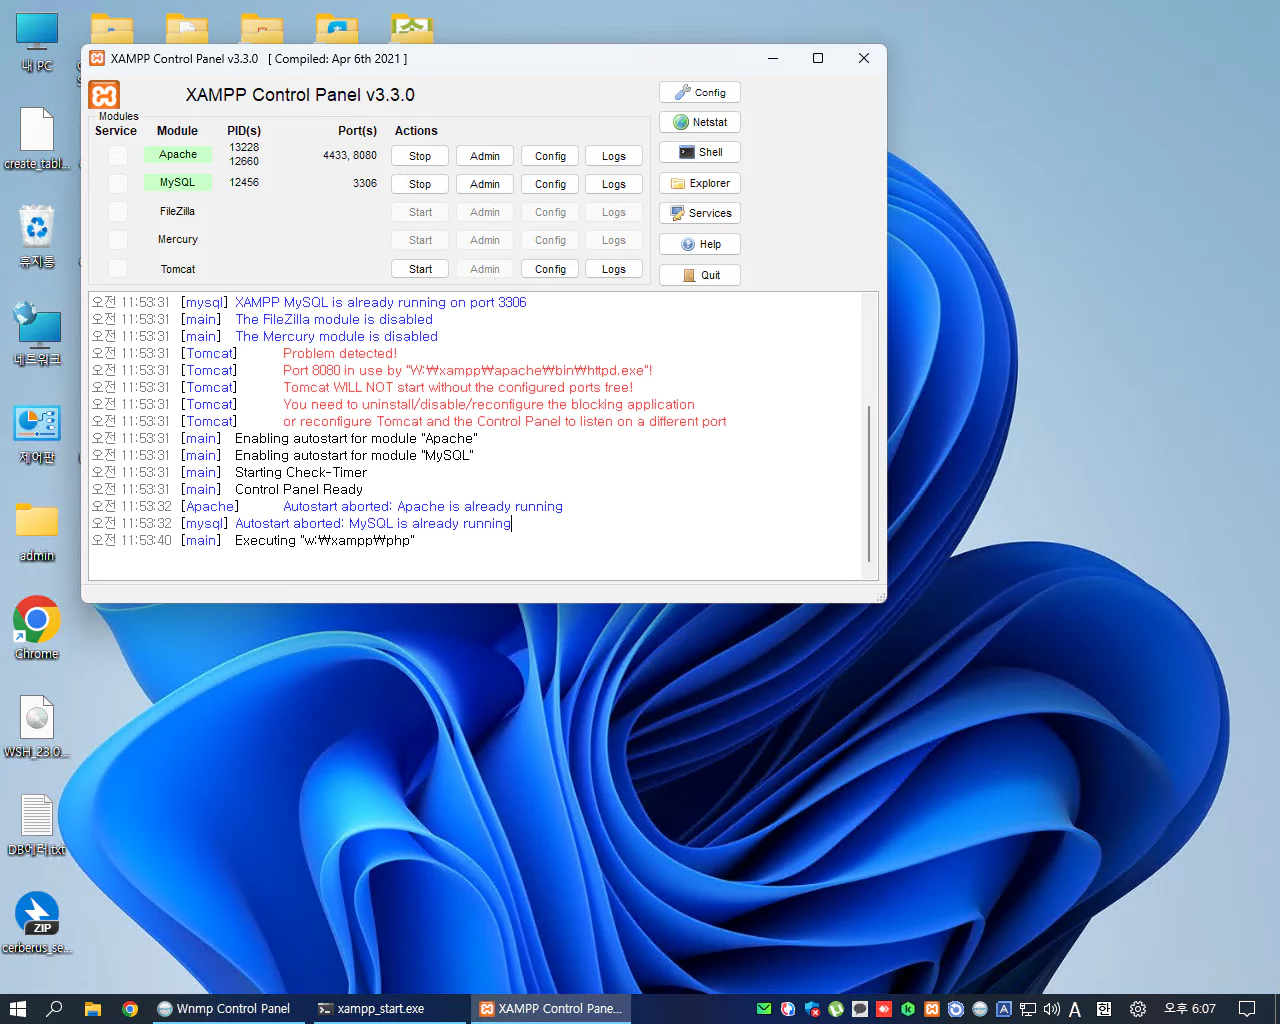This screenshot has width=1280, height=1024.
Task: Quit the XAMPP Control Panel
Action: click(x=700, y=275)
